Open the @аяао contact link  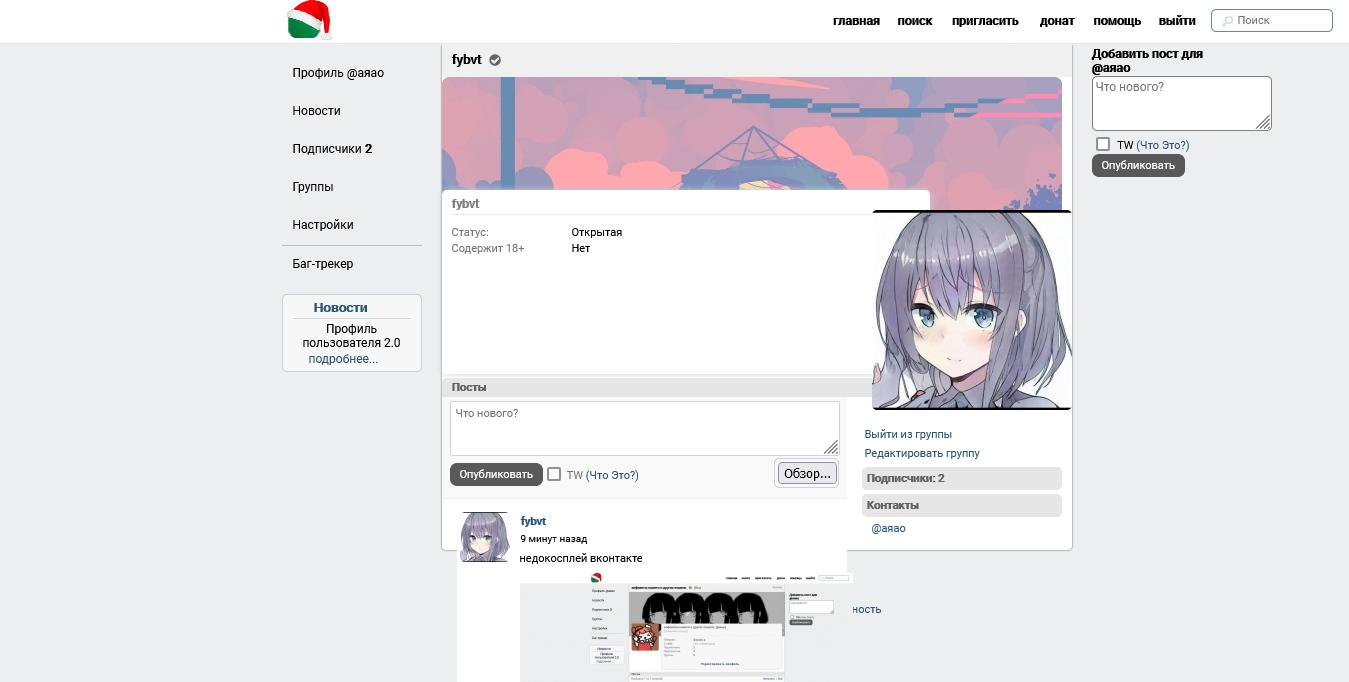click(x=888, y=528)
